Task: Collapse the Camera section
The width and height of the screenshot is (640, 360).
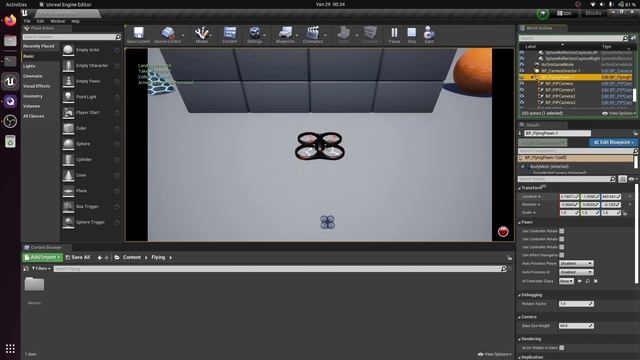Action: tap(520, 317)
